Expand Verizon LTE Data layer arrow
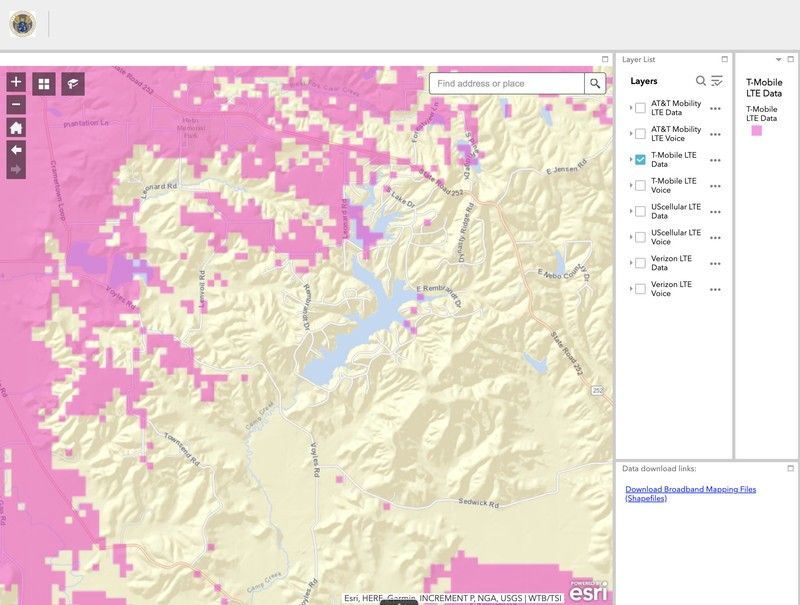800x605 pixels. click(x=631, y=263)
